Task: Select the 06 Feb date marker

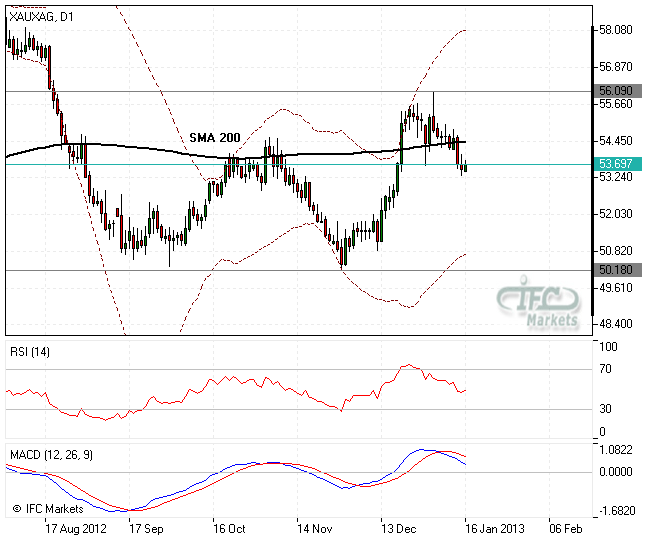Action: [x=567, y=527]
